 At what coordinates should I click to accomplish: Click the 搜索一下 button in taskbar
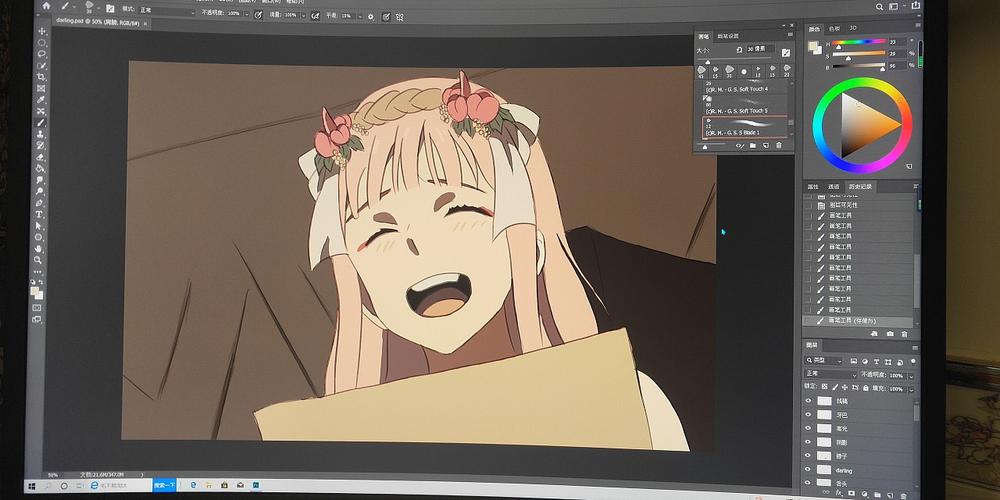tap(164, 485)
